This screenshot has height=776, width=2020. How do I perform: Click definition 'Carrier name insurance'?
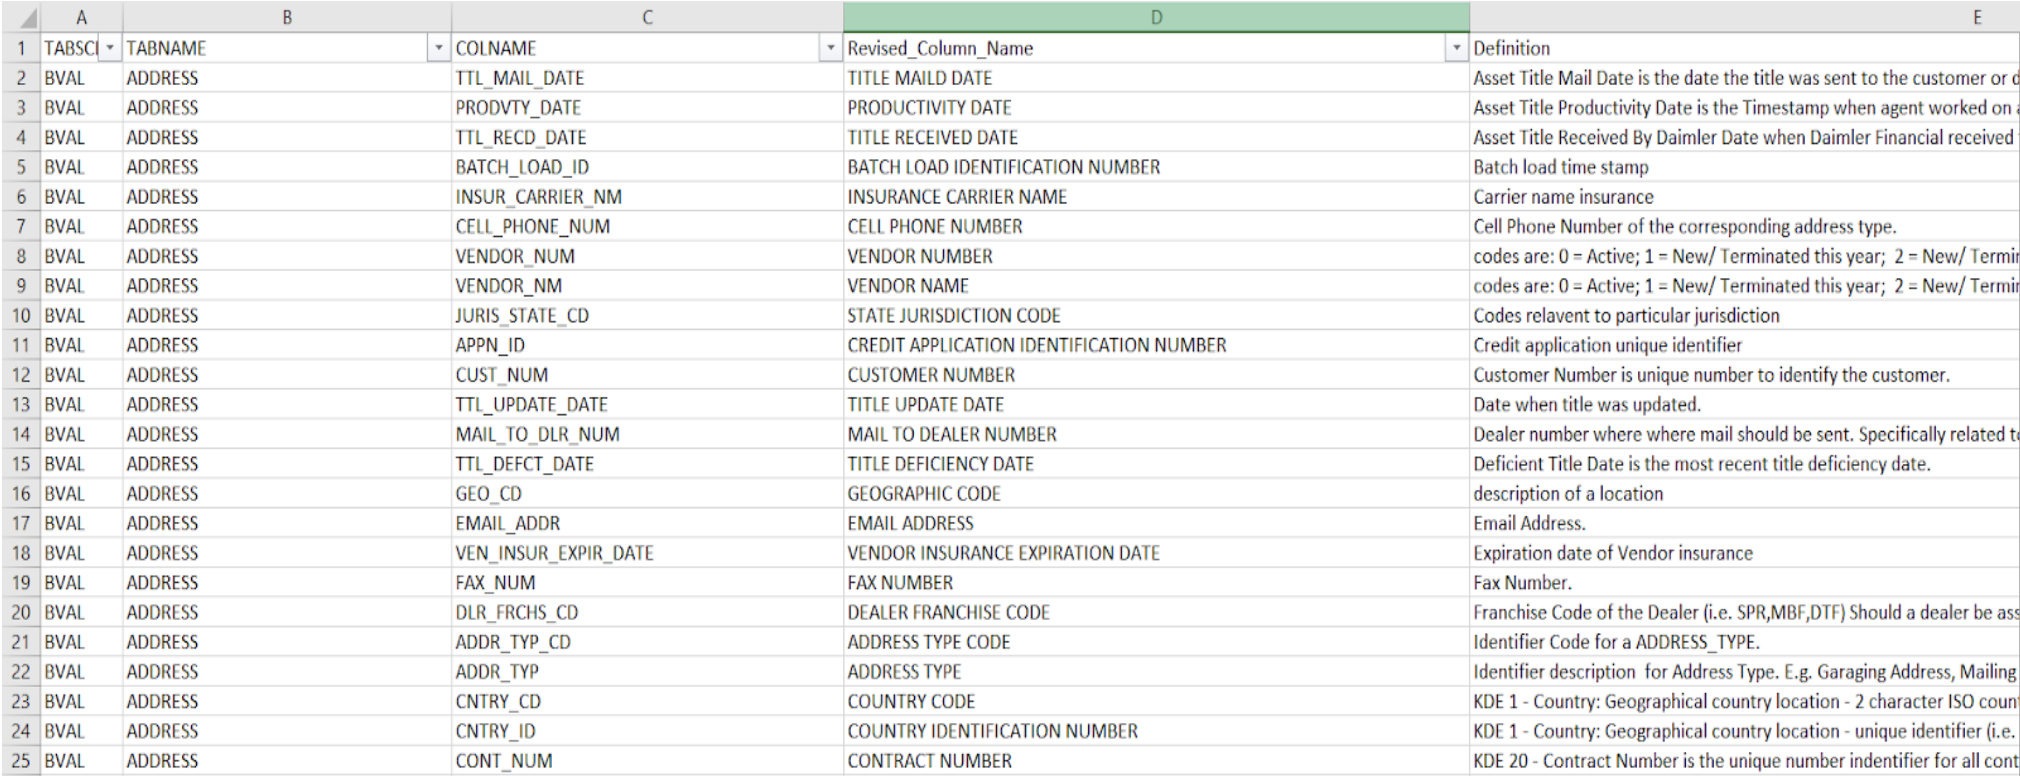[1563, 197]
